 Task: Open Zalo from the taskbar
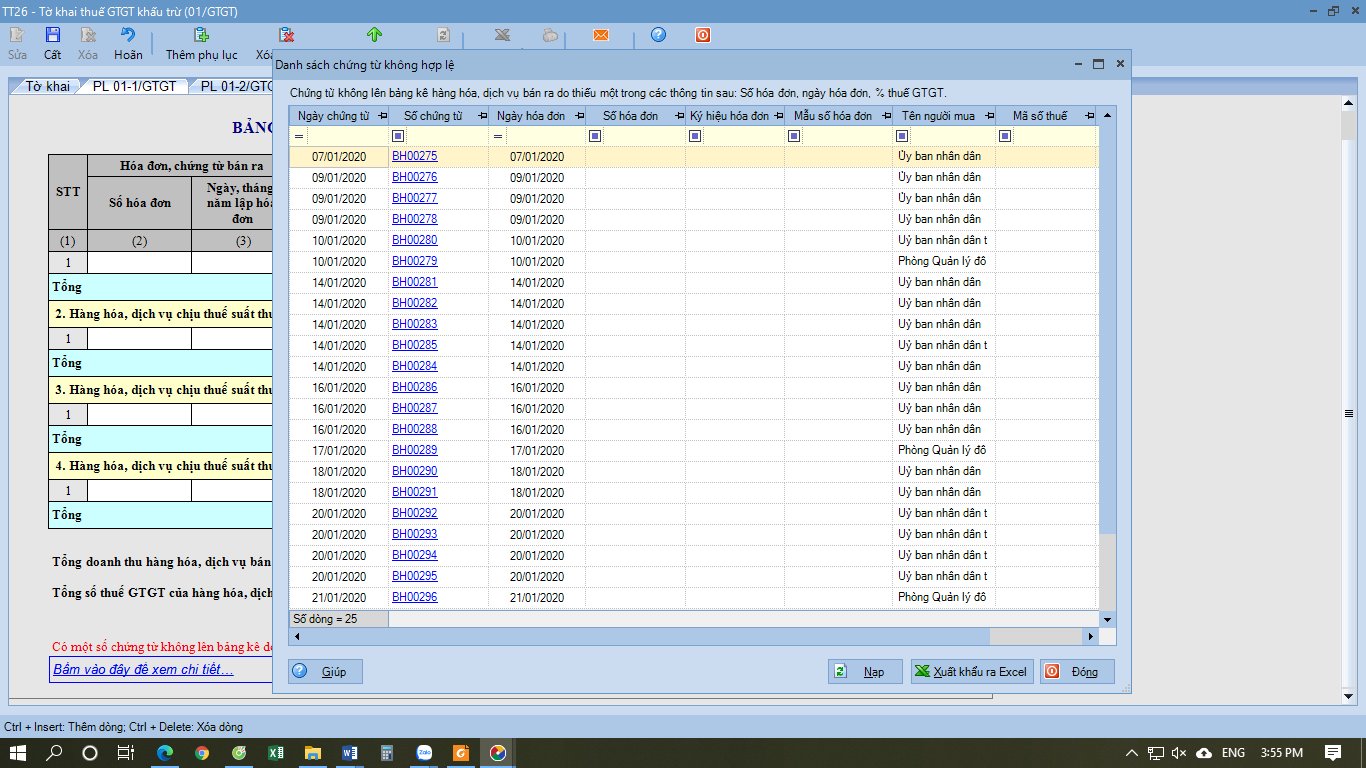(424, 753)
